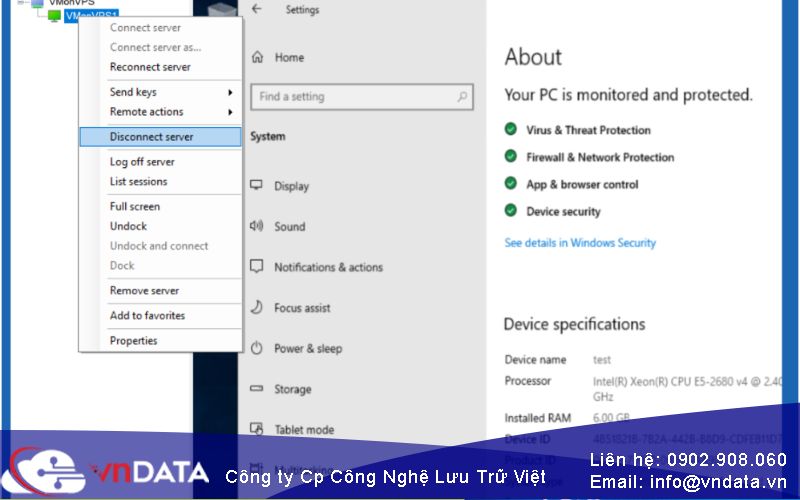800x500 pixels.
Task: Click App & browser control green check
Action: click(511, 183)
